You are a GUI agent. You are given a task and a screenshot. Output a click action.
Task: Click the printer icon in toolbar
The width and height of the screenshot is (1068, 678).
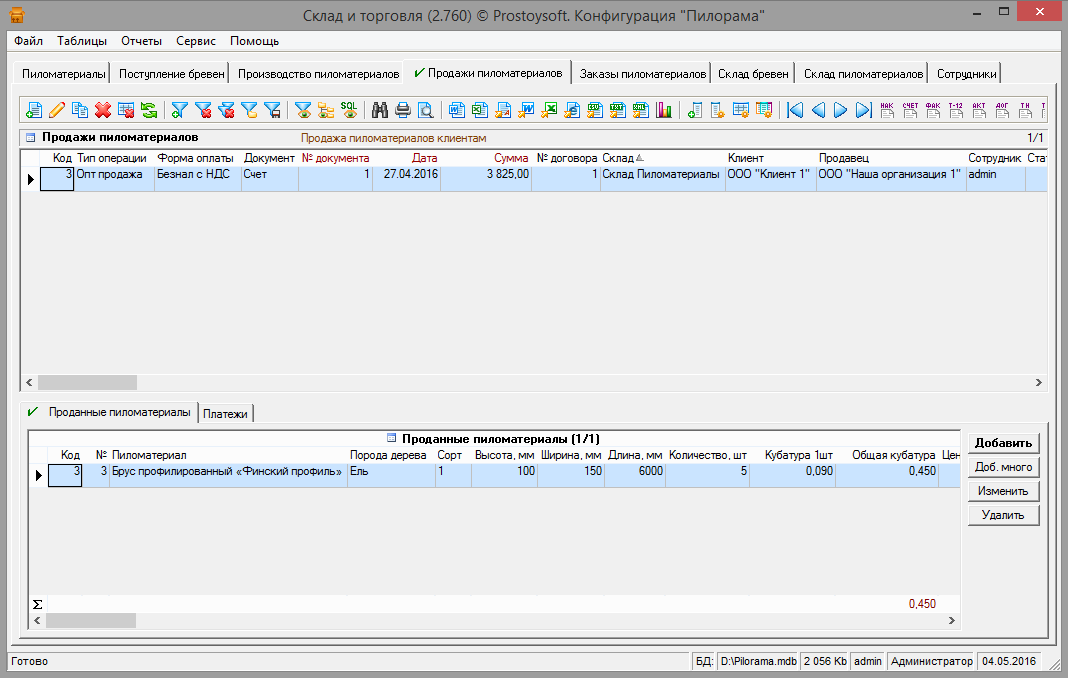(x=403, y=110)
